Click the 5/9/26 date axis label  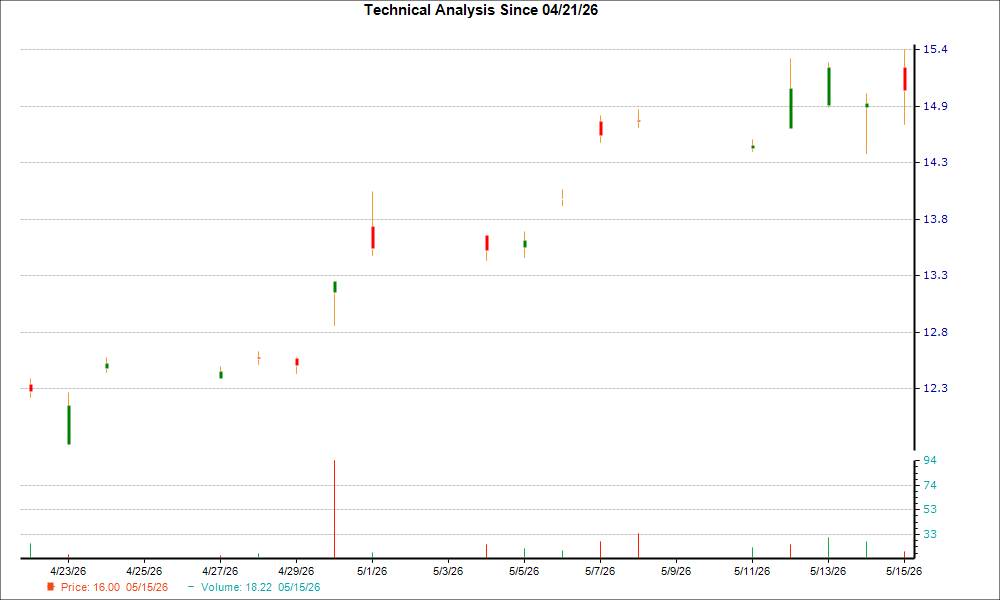pos(676,571)
